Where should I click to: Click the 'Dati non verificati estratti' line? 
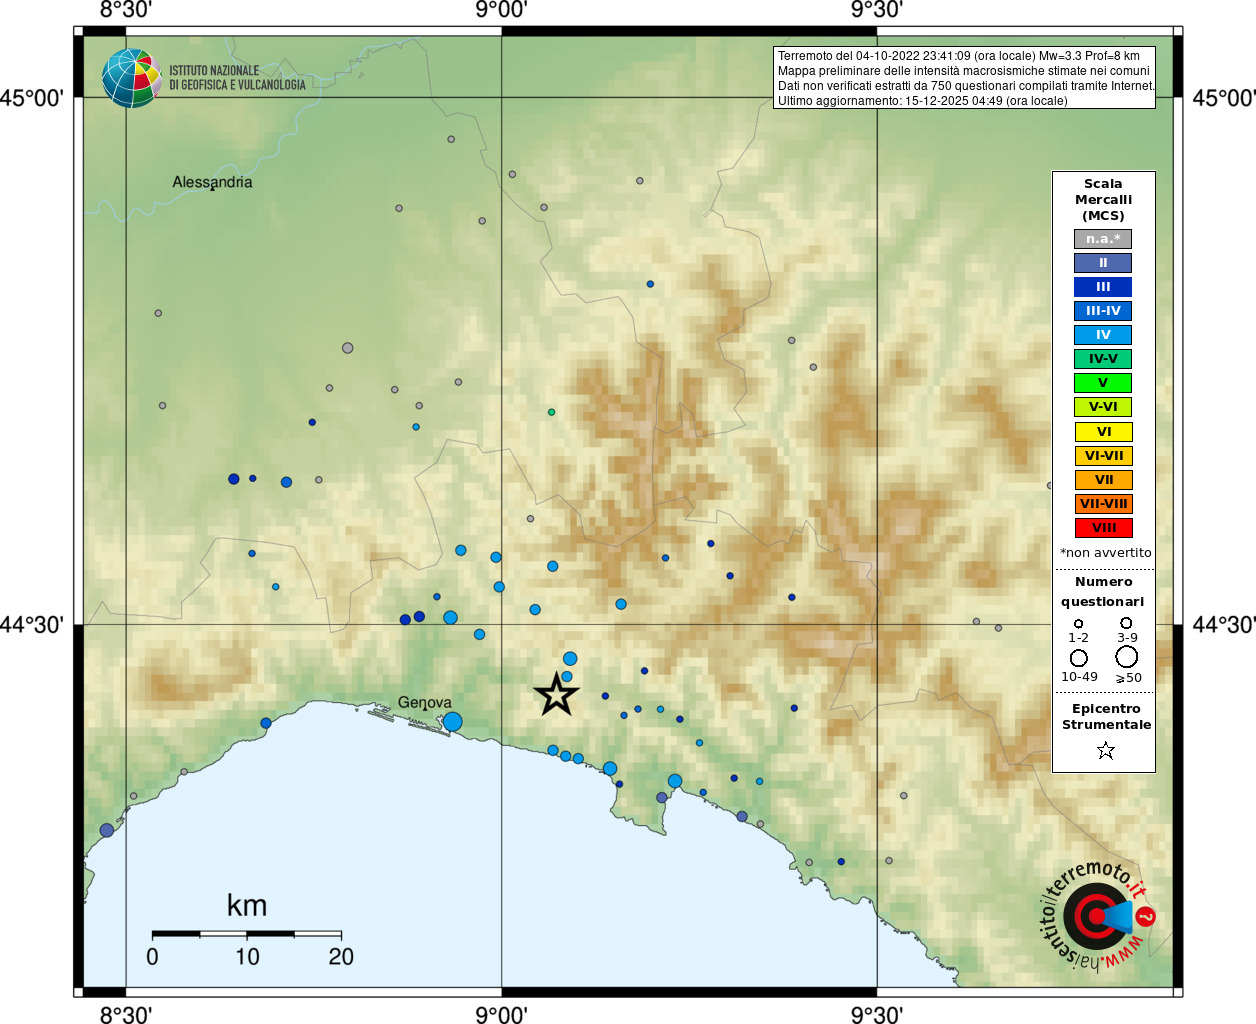966,86
